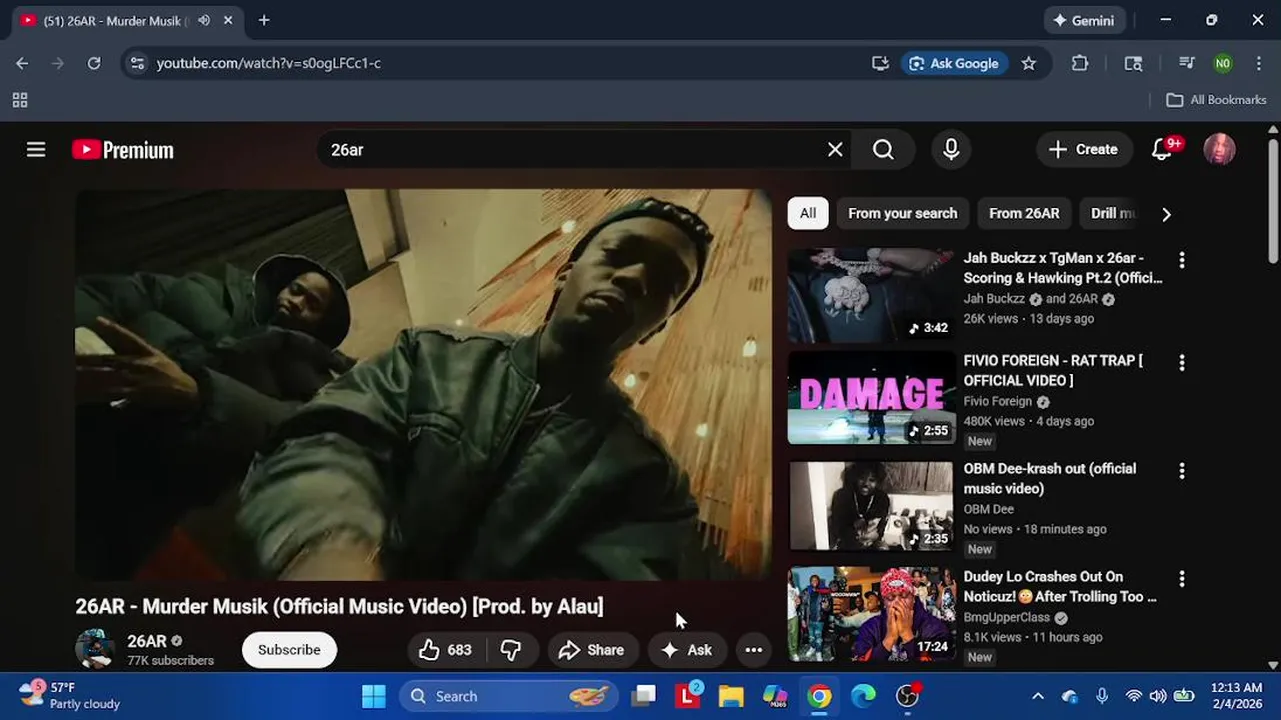1281x720 pixels.
Task: Bookmark this page with star
Action: coord(1028,63)
